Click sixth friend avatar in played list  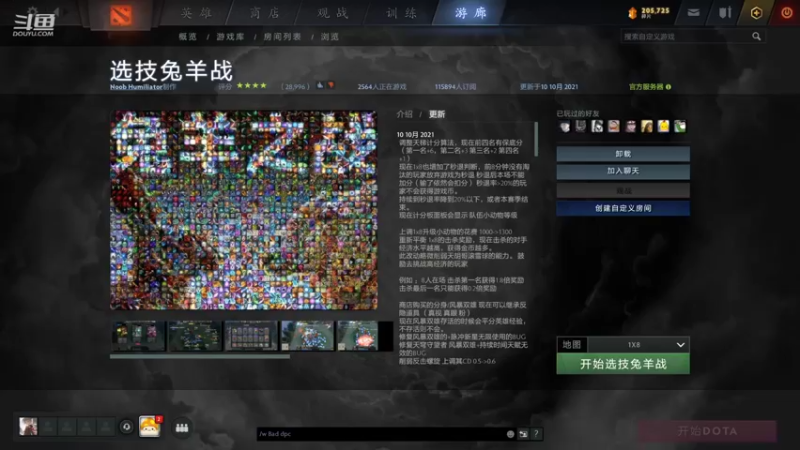(x=647, y=126)
